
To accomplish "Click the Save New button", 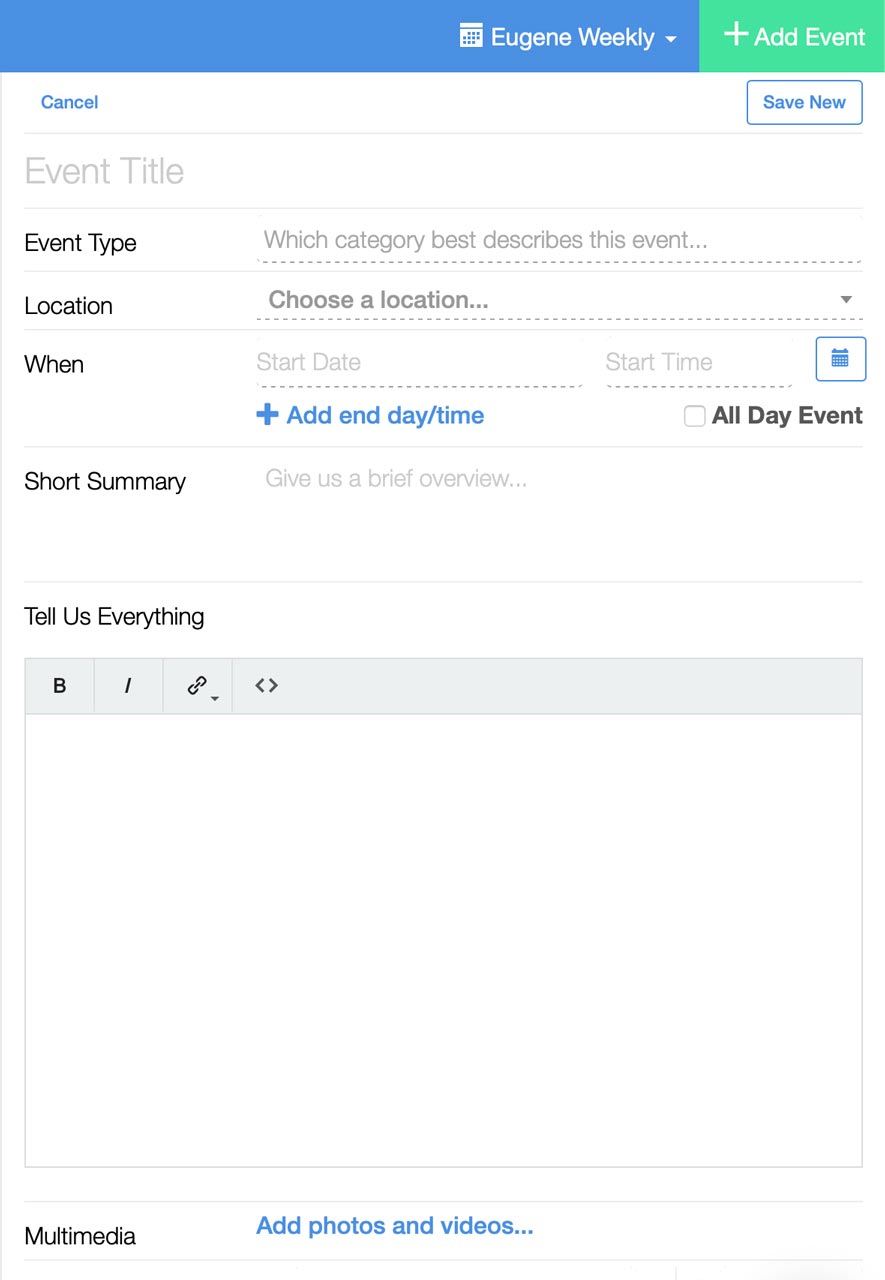I will [x=804, y=102].
